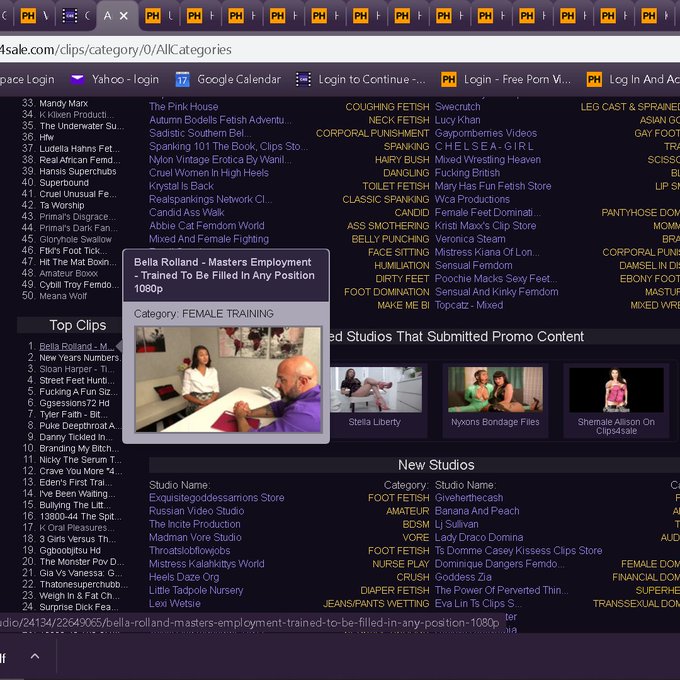Viewport: 680px width, 680px height.
Task: Open Russian Video Studio in New Studios
Action: (x=196, y=511)
